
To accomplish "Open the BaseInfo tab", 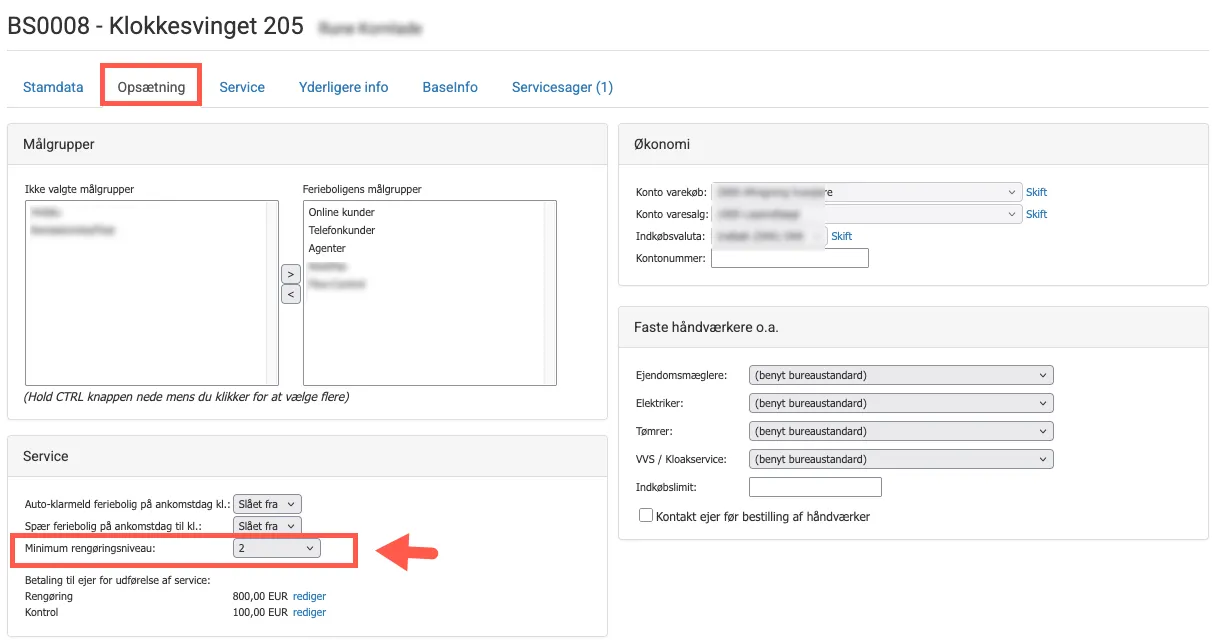I will (x=450, y=87).
